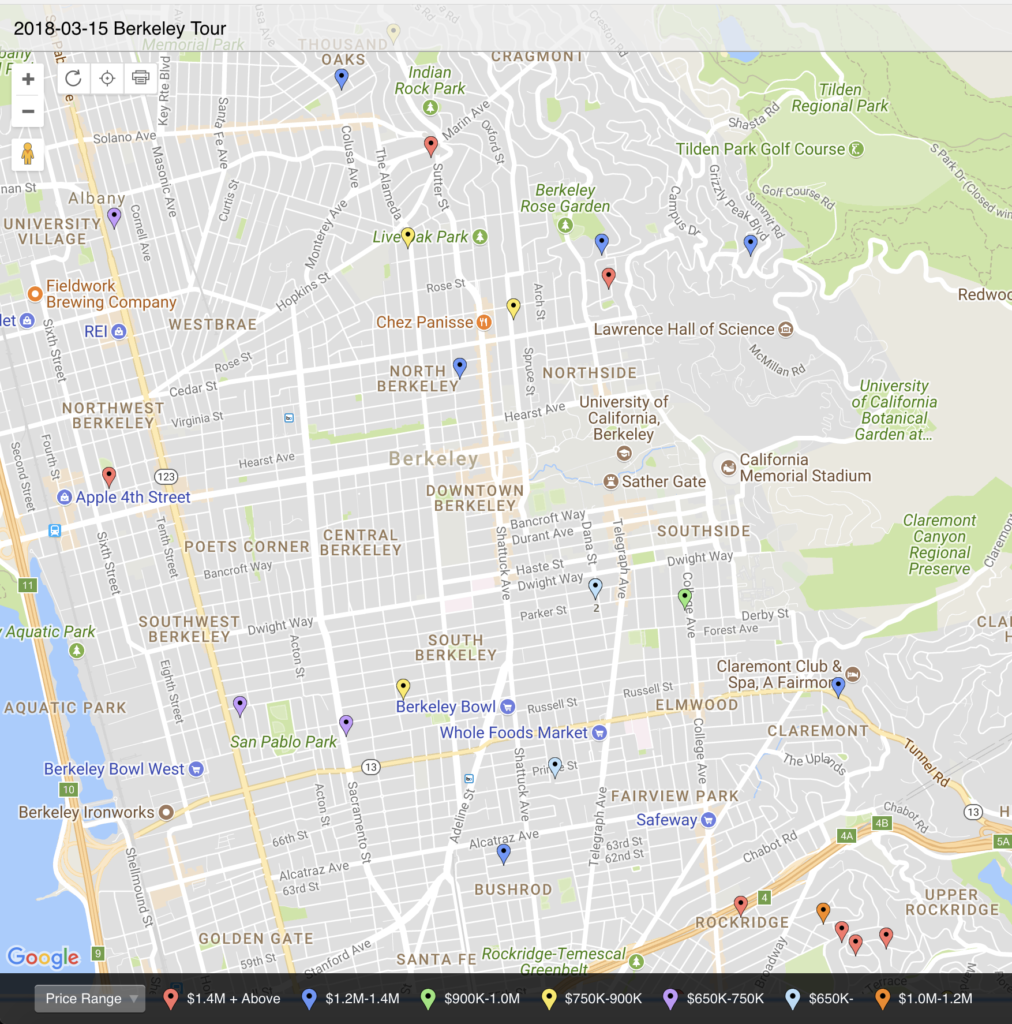The image size is (1012, 1024).
Task: Click the Rockridge-Temescal Greenbelt park icon
Action: coord(637,961)
